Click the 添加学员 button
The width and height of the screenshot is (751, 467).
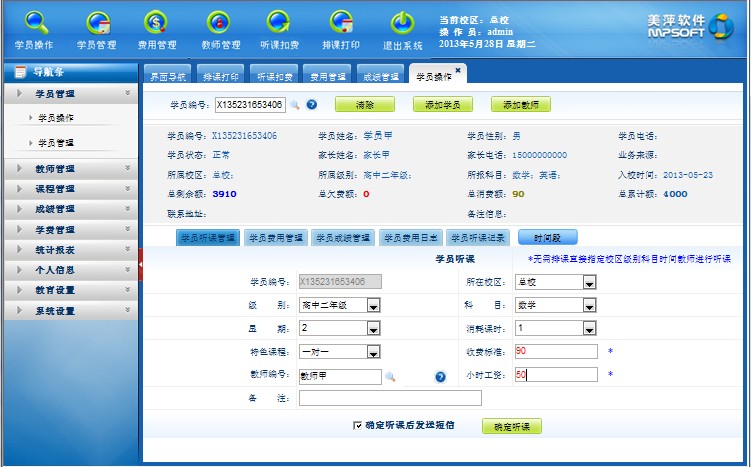pos(442,105)
